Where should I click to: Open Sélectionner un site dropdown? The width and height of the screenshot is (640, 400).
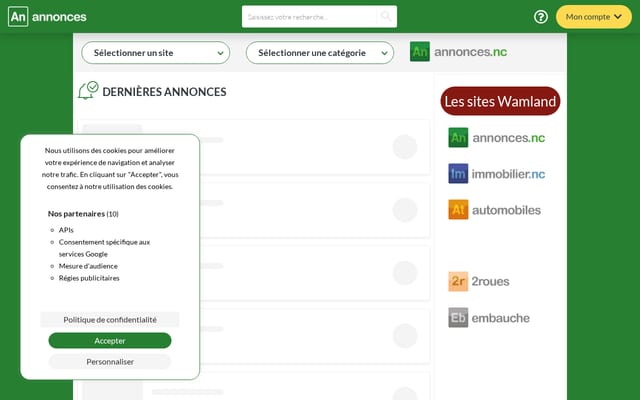156,53
